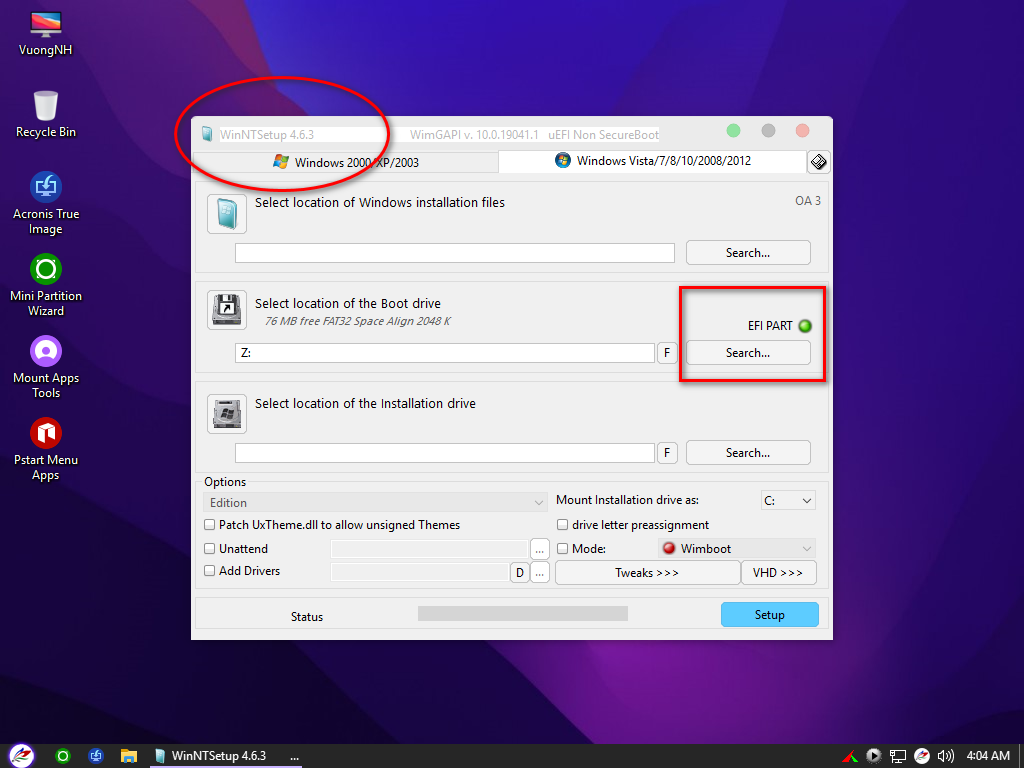This screenshot has height=768, width=1024.
Task: Click the Installation drive disk icon
Action: [227, 413]
